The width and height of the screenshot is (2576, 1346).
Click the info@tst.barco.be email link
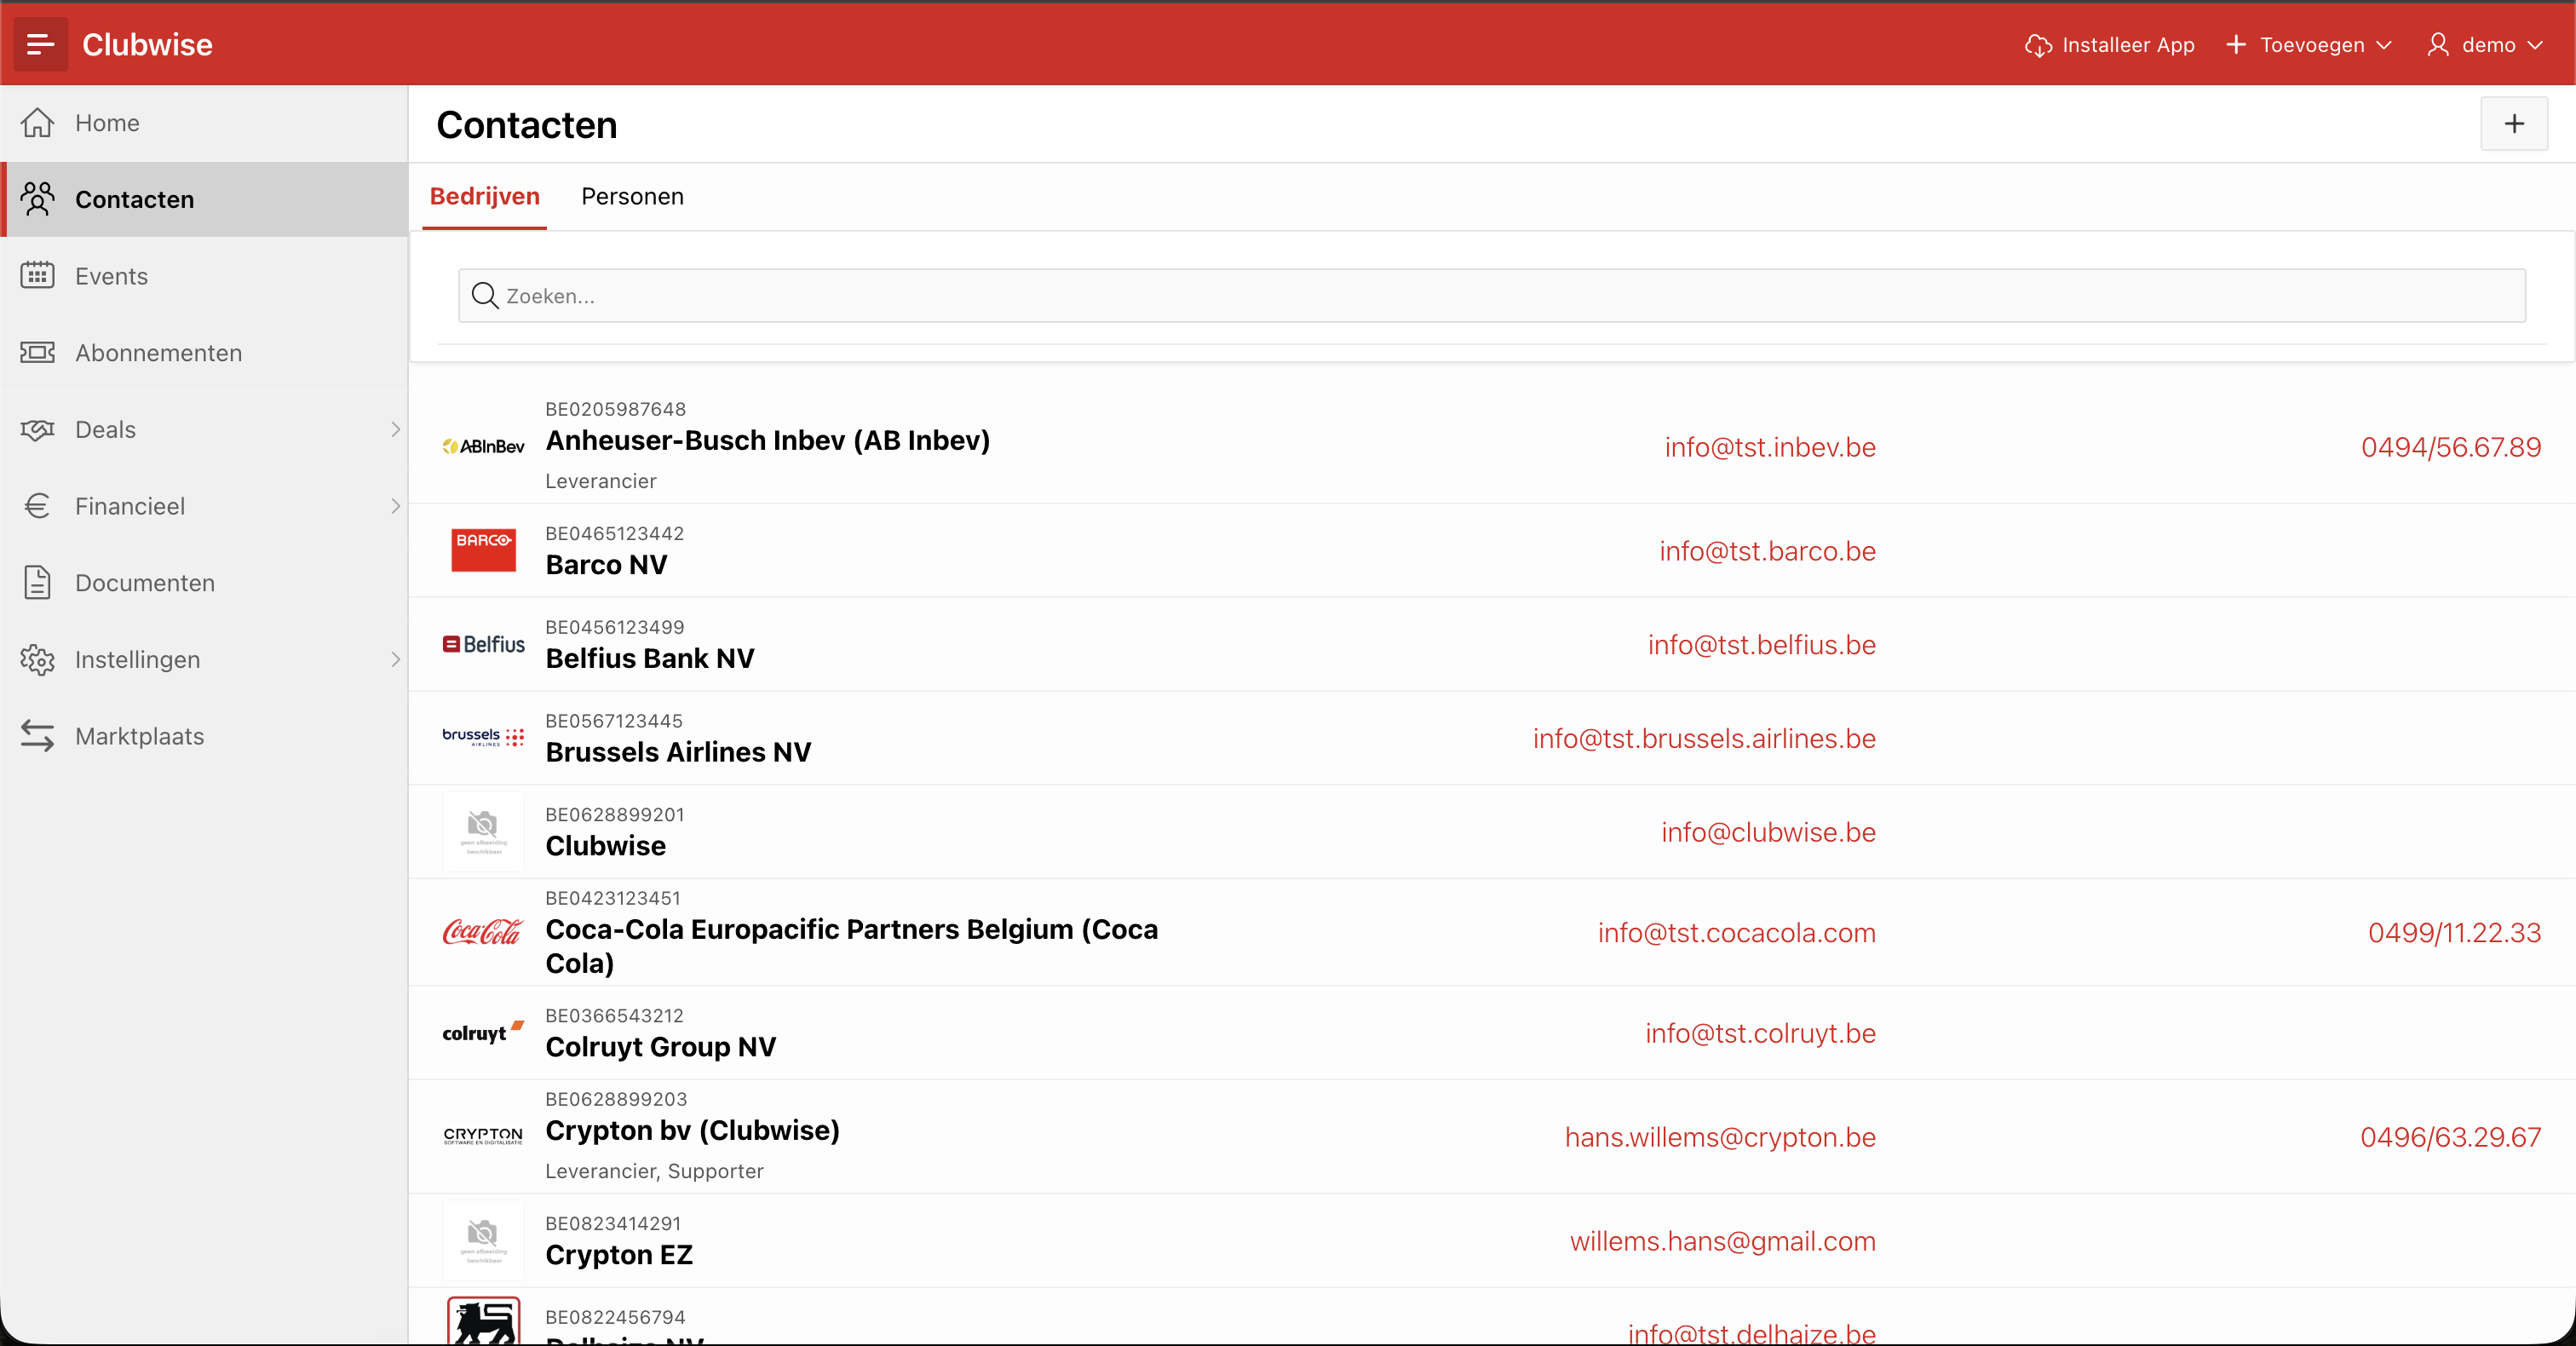coord(1767,551)
